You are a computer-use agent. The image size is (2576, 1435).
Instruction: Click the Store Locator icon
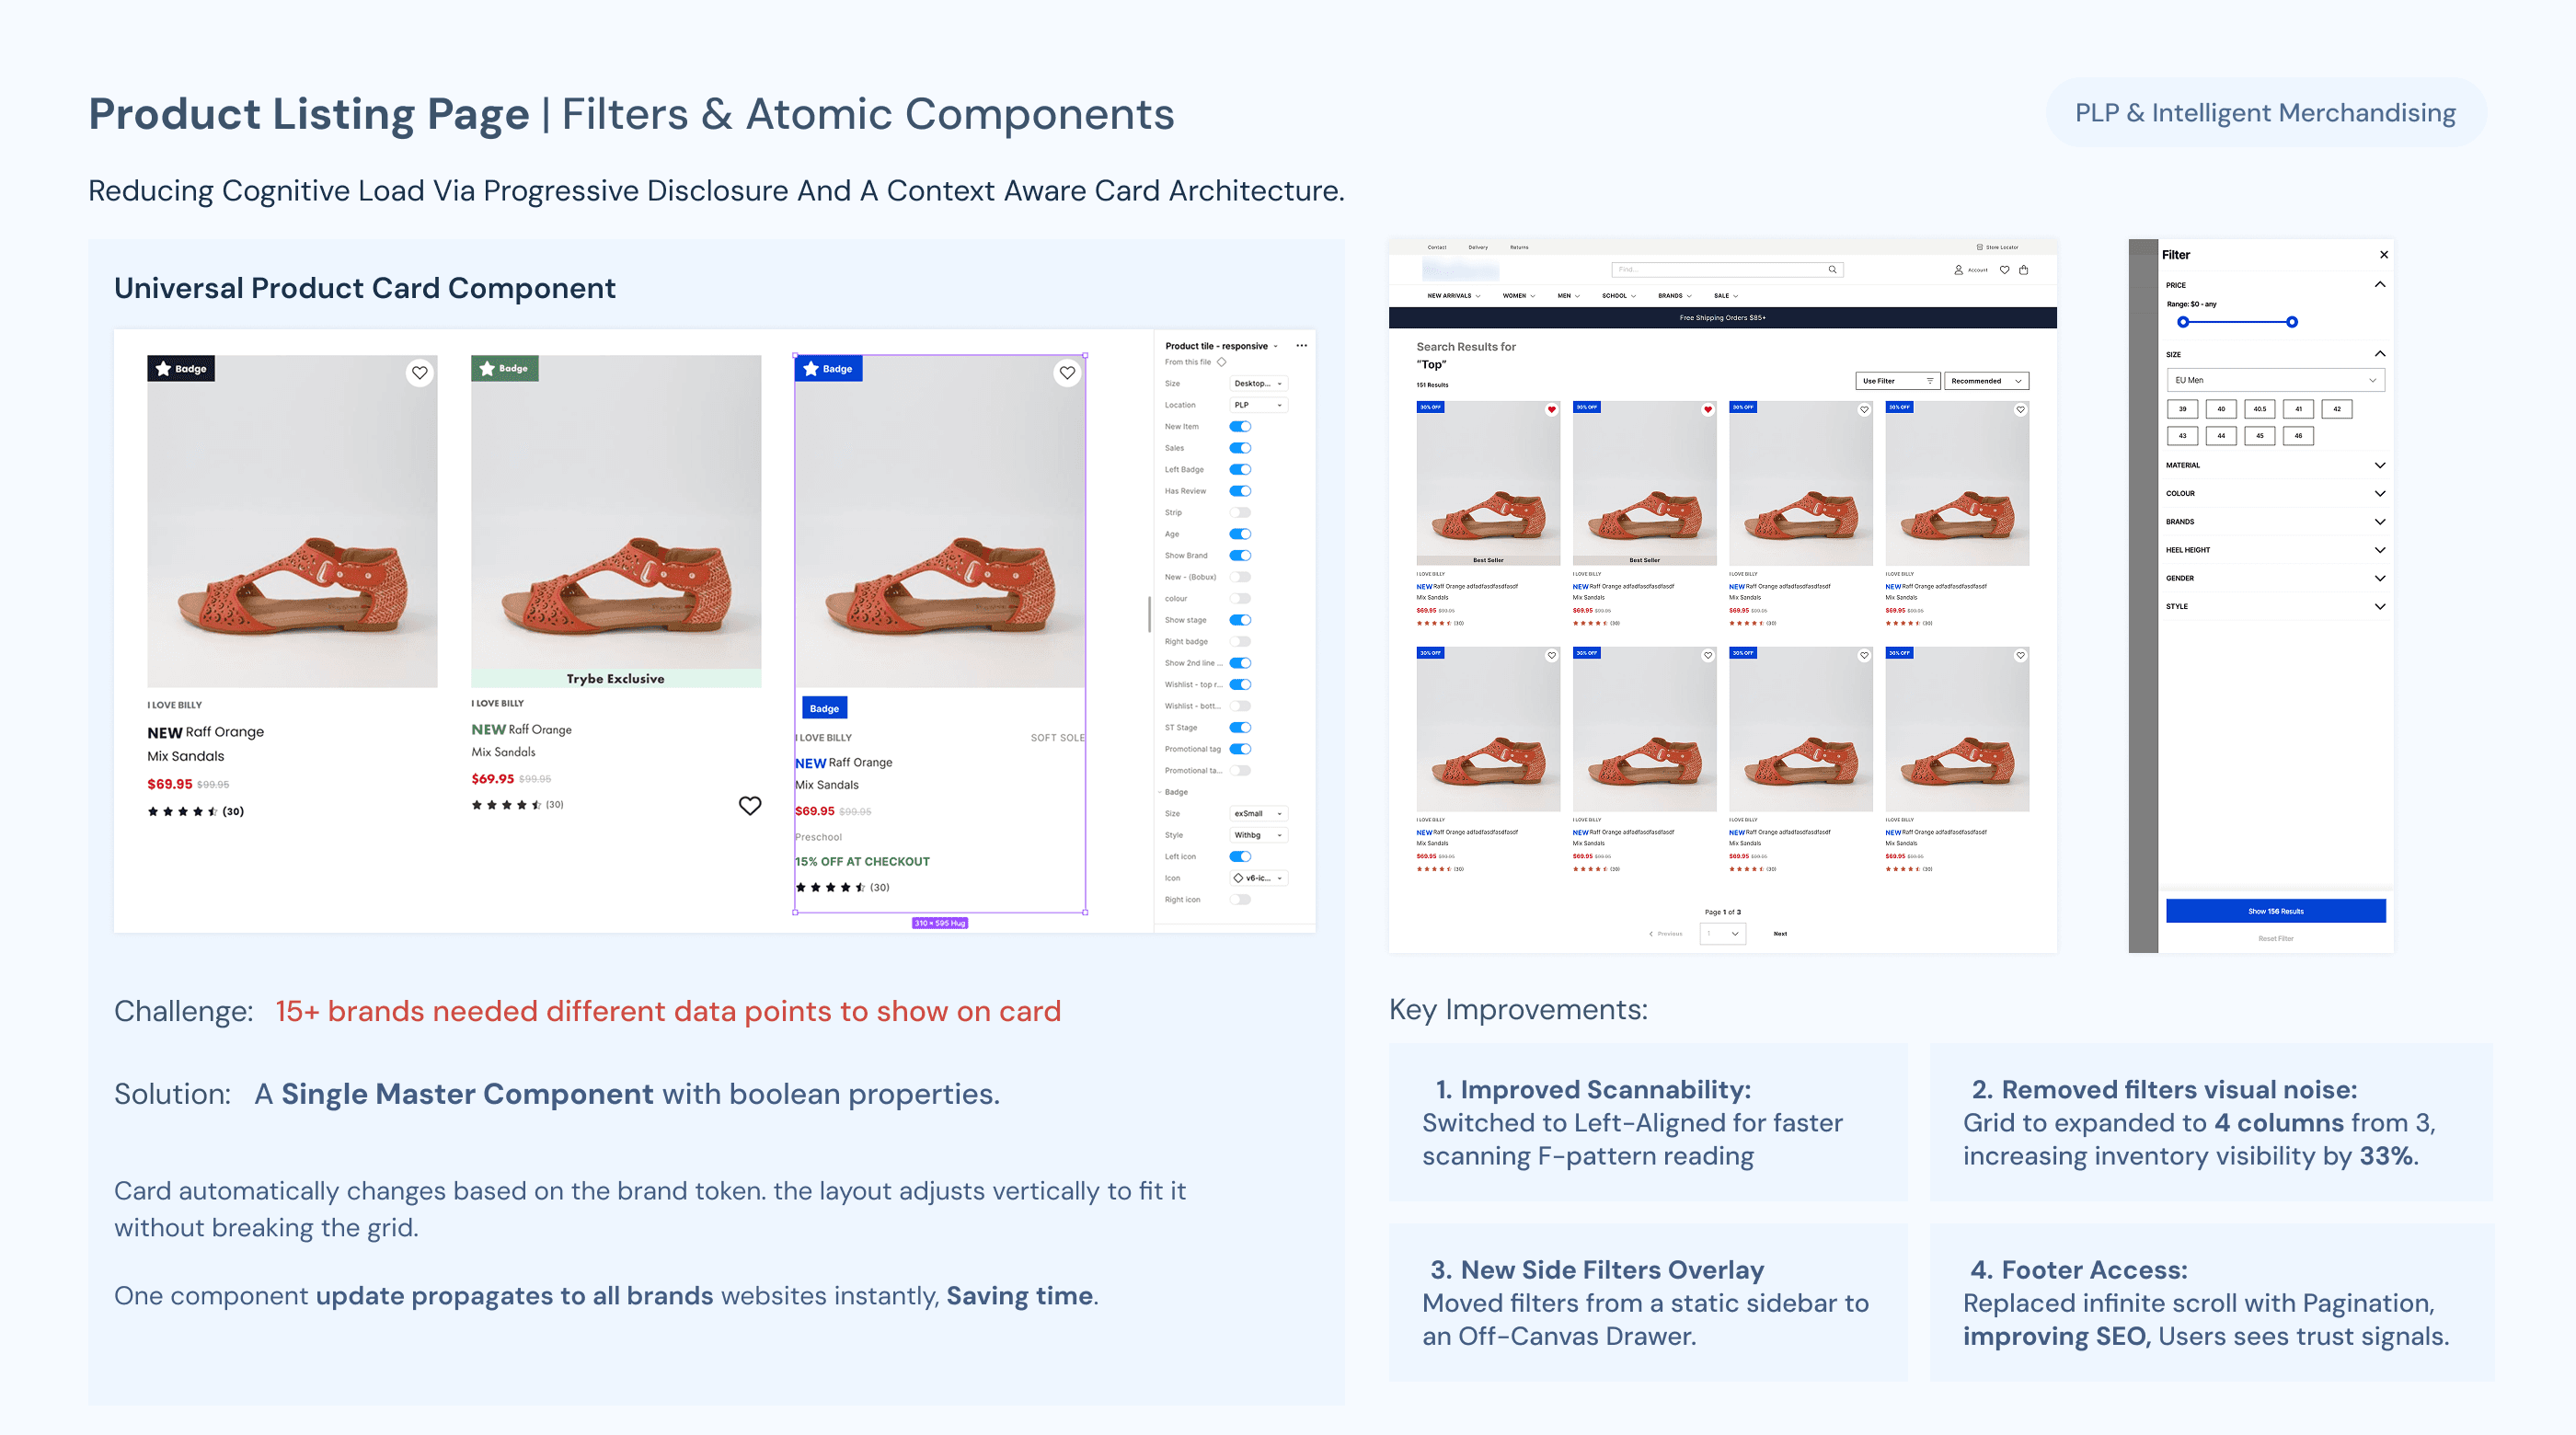pos(1979,247)
